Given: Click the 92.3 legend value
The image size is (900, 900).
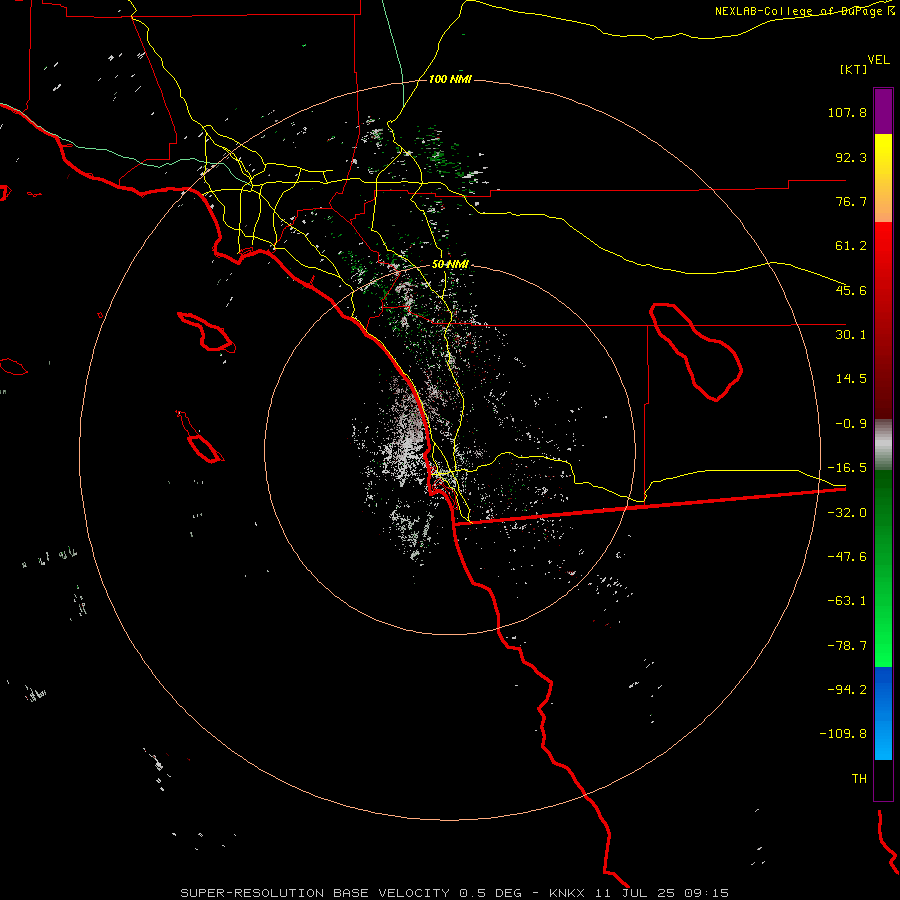Looking at the screenshot, I should pos(851,157).
